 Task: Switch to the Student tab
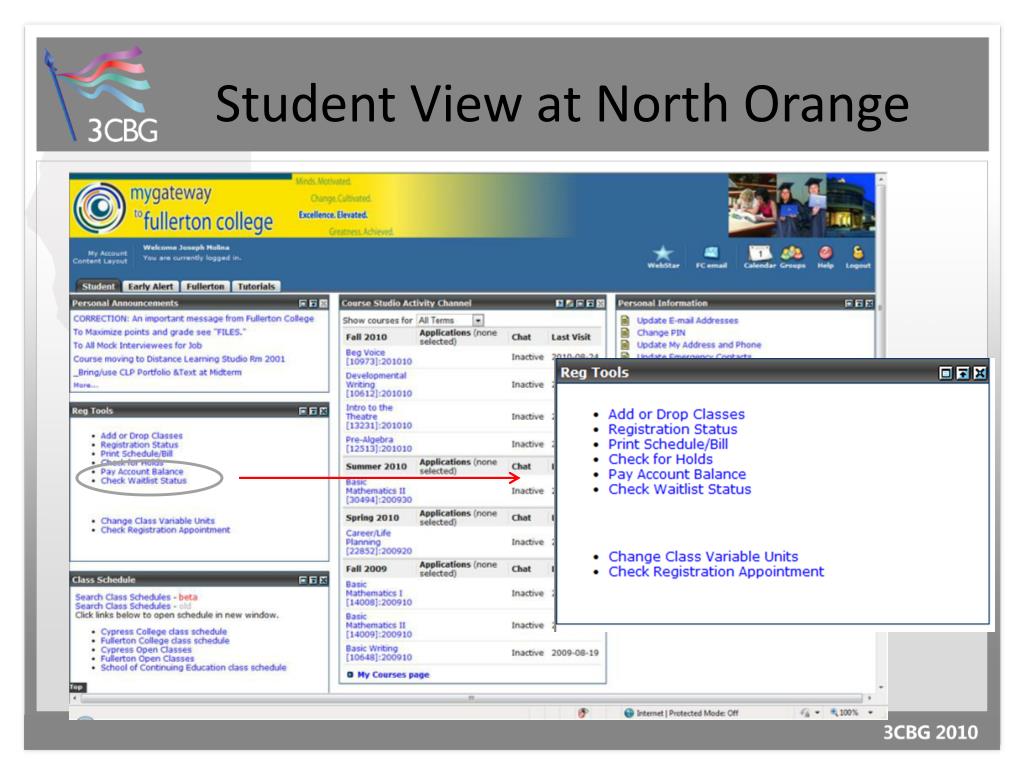coord(98,286)
